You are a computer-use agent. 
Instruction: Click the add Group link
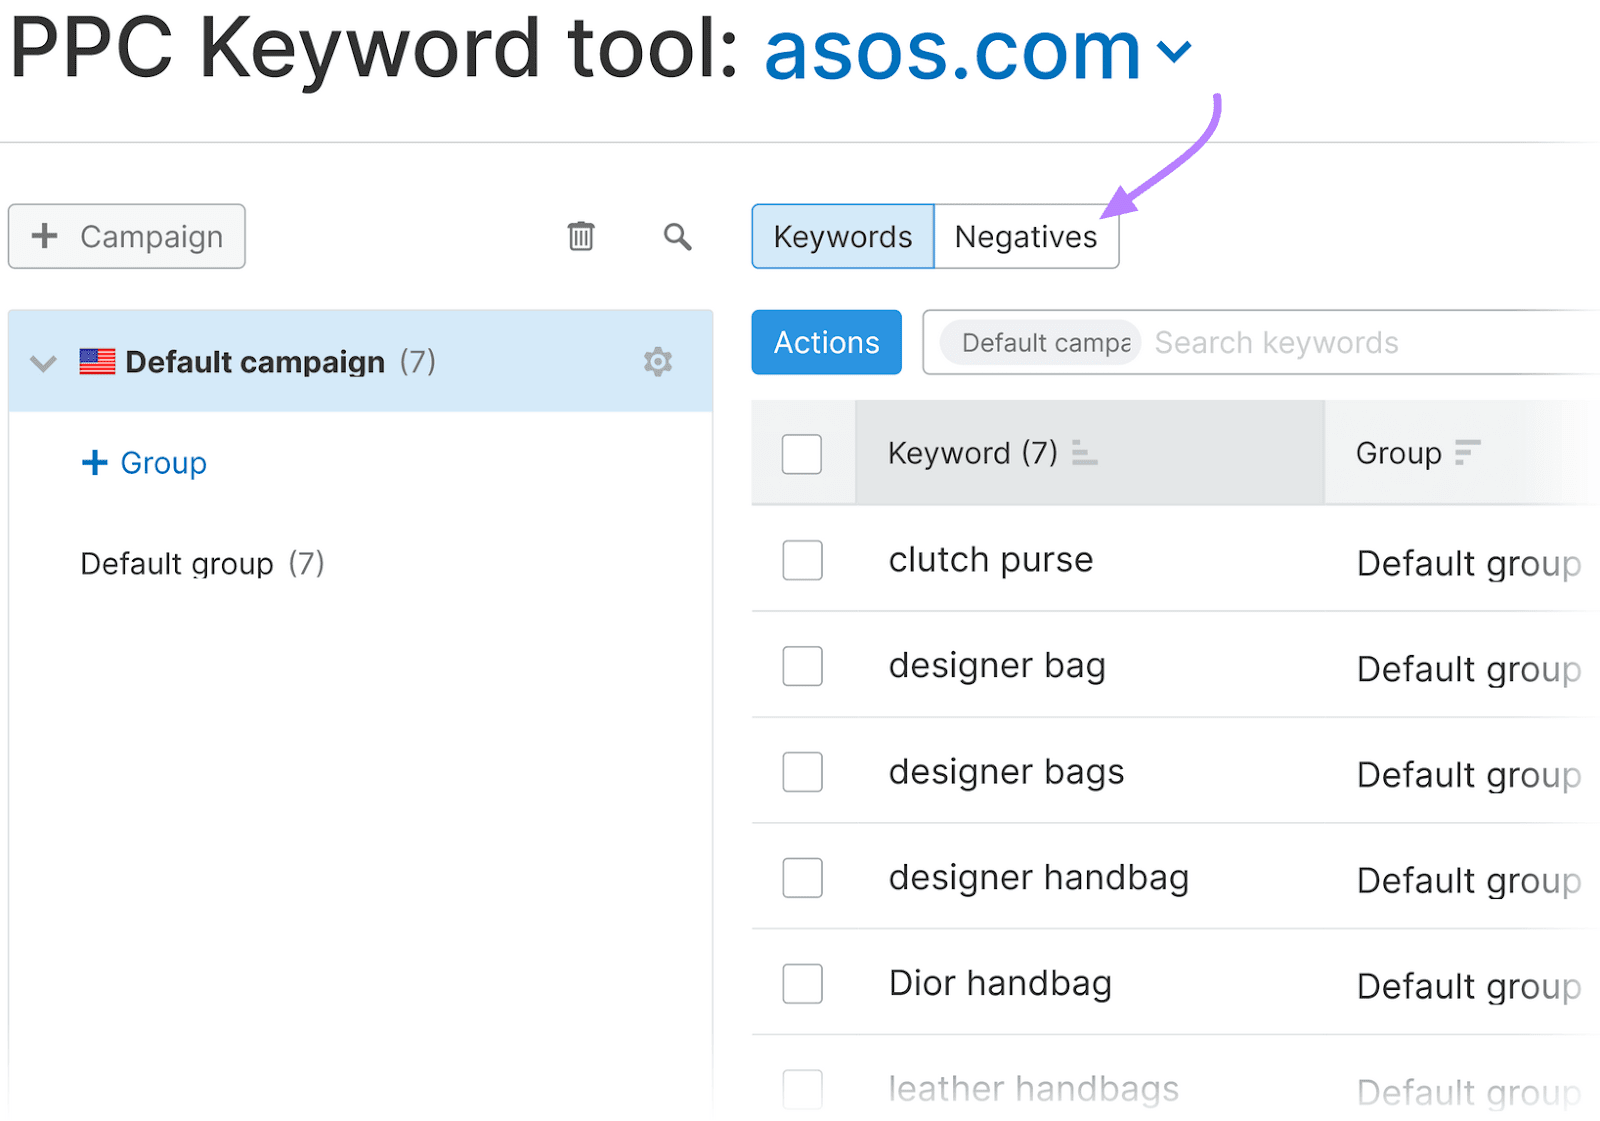[x=144, y=463]
